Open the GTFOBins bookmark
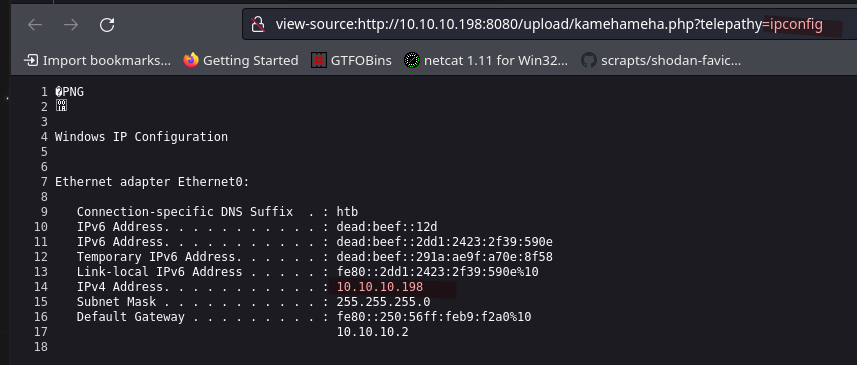Image resolution: width=857 pixels, height=365 pixels. pyautogui.click(x=351, y=60)
